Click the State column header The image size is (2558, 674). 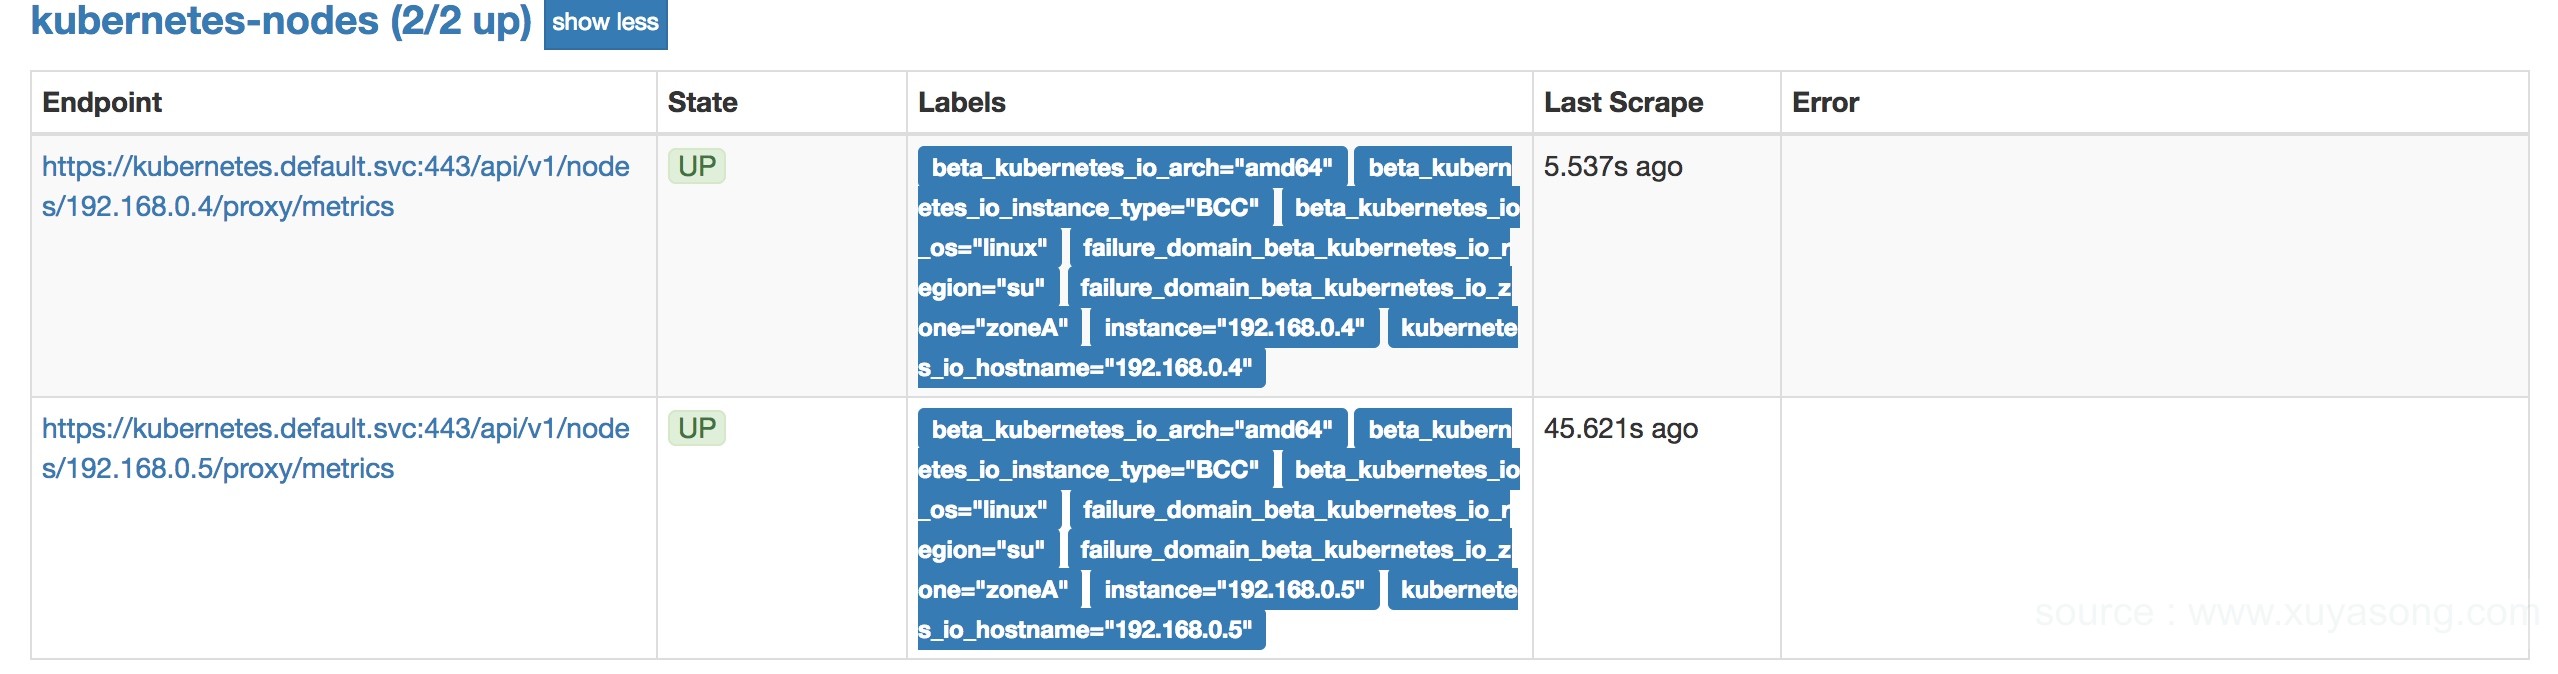(703, 102)
